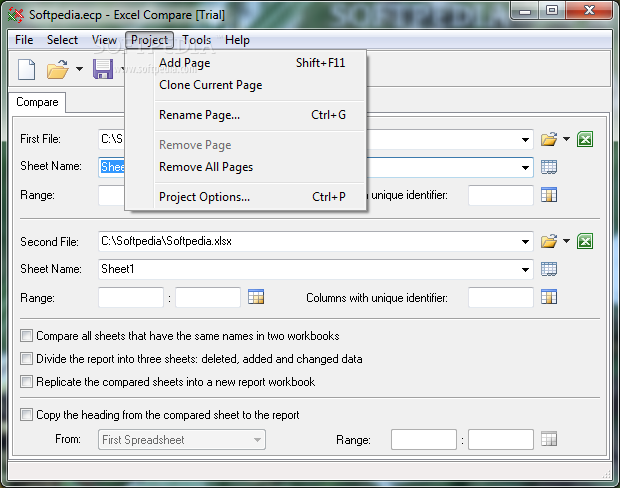Click first file unique identifier columns field
The height and width of the screenshot is (488, 620).
501,195
